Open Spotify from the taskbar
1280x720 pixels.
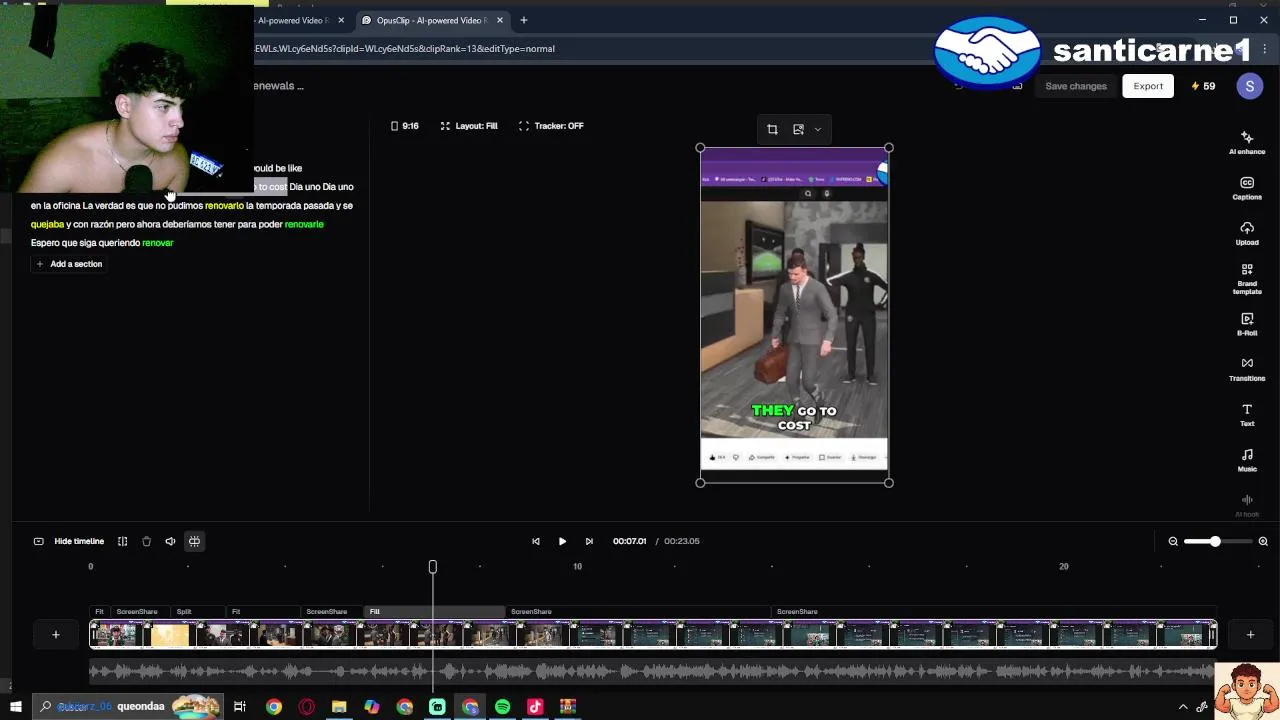[502, 707]
